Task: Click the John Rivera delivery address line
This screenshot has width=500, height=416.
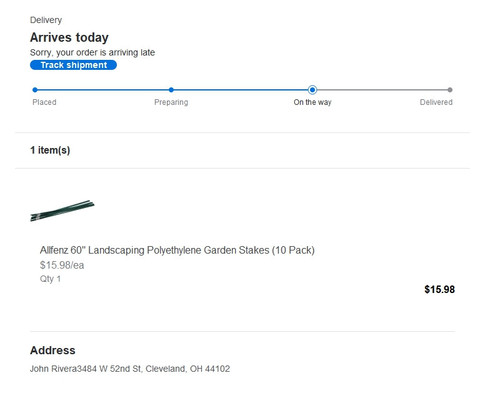Action: (130, 369)
